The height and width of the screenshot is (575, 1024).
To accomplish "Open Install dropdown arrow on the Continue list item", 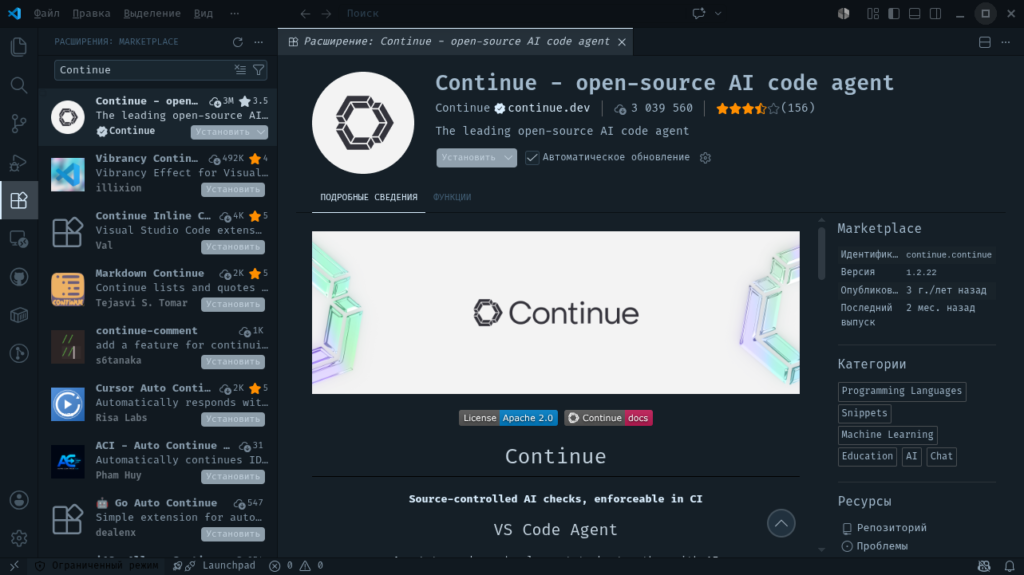I will [261, 132].
